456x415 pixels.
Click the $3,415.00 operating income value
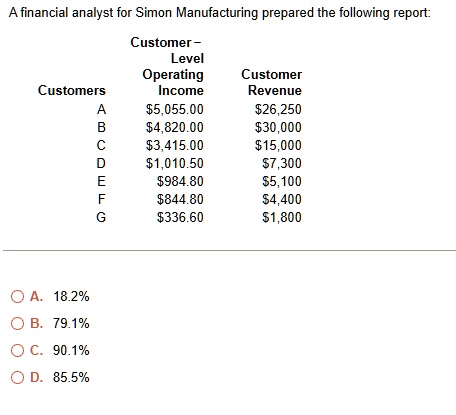coord(175,145)
